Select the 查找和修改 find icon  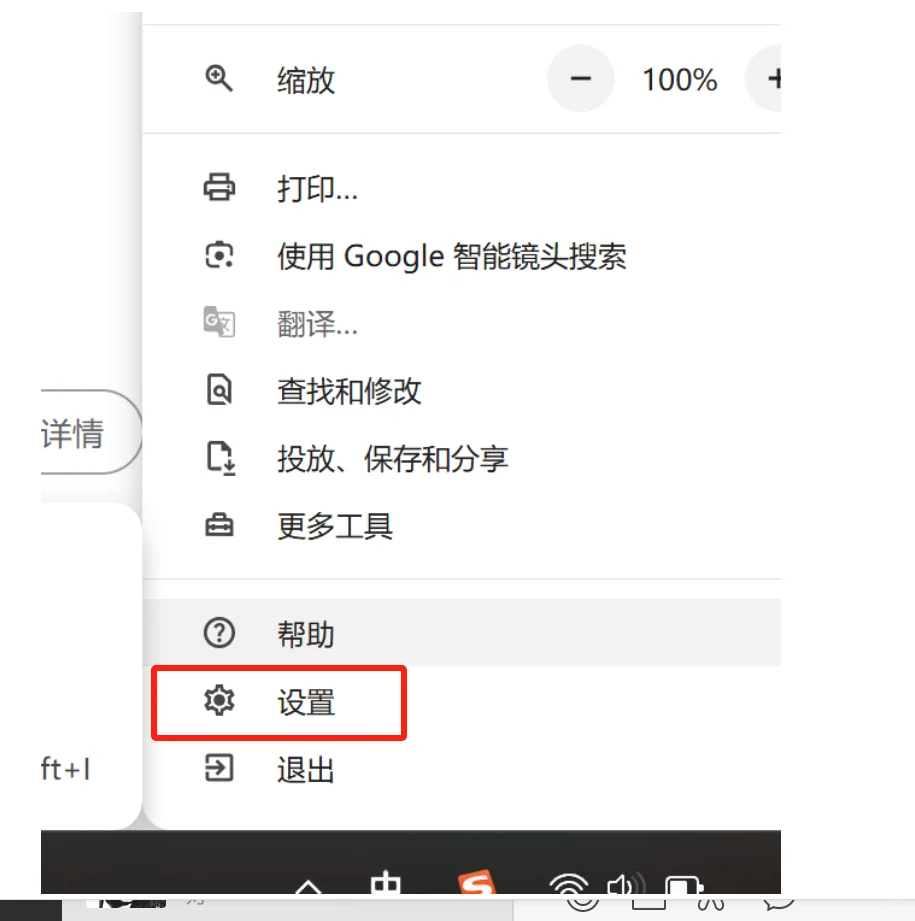(x=220, y=390)
